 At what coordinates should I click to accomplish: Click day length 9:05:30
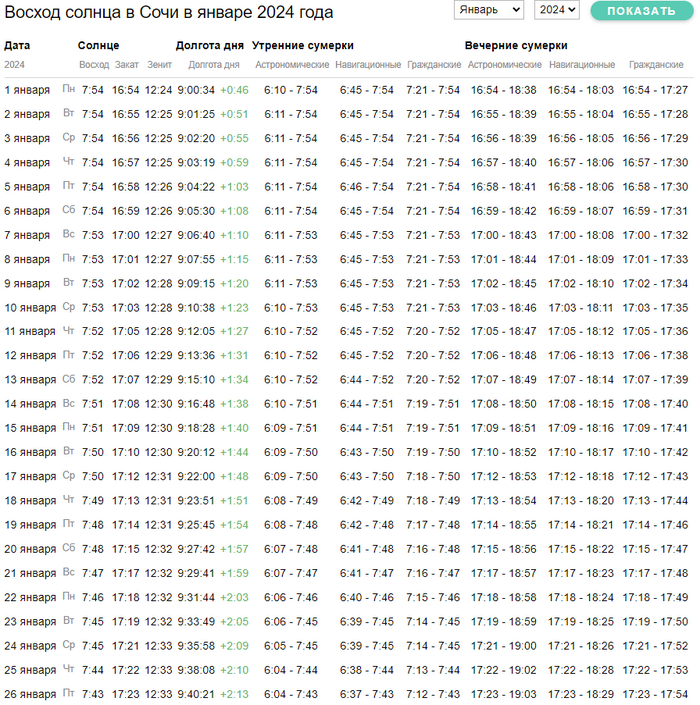coord(196,211)
